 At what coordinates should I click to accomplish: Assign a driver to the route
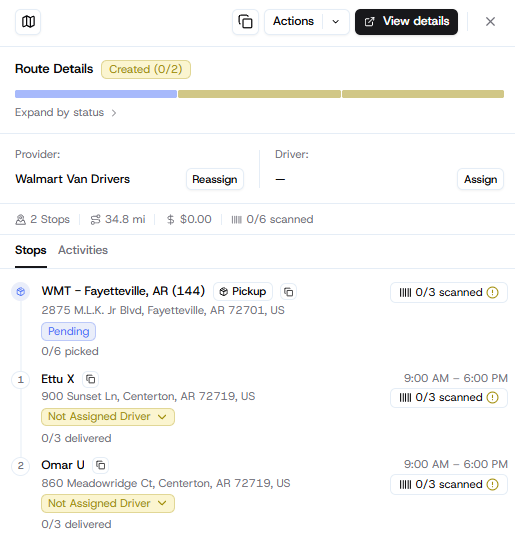pyautogui.click(x=481, y=179)
